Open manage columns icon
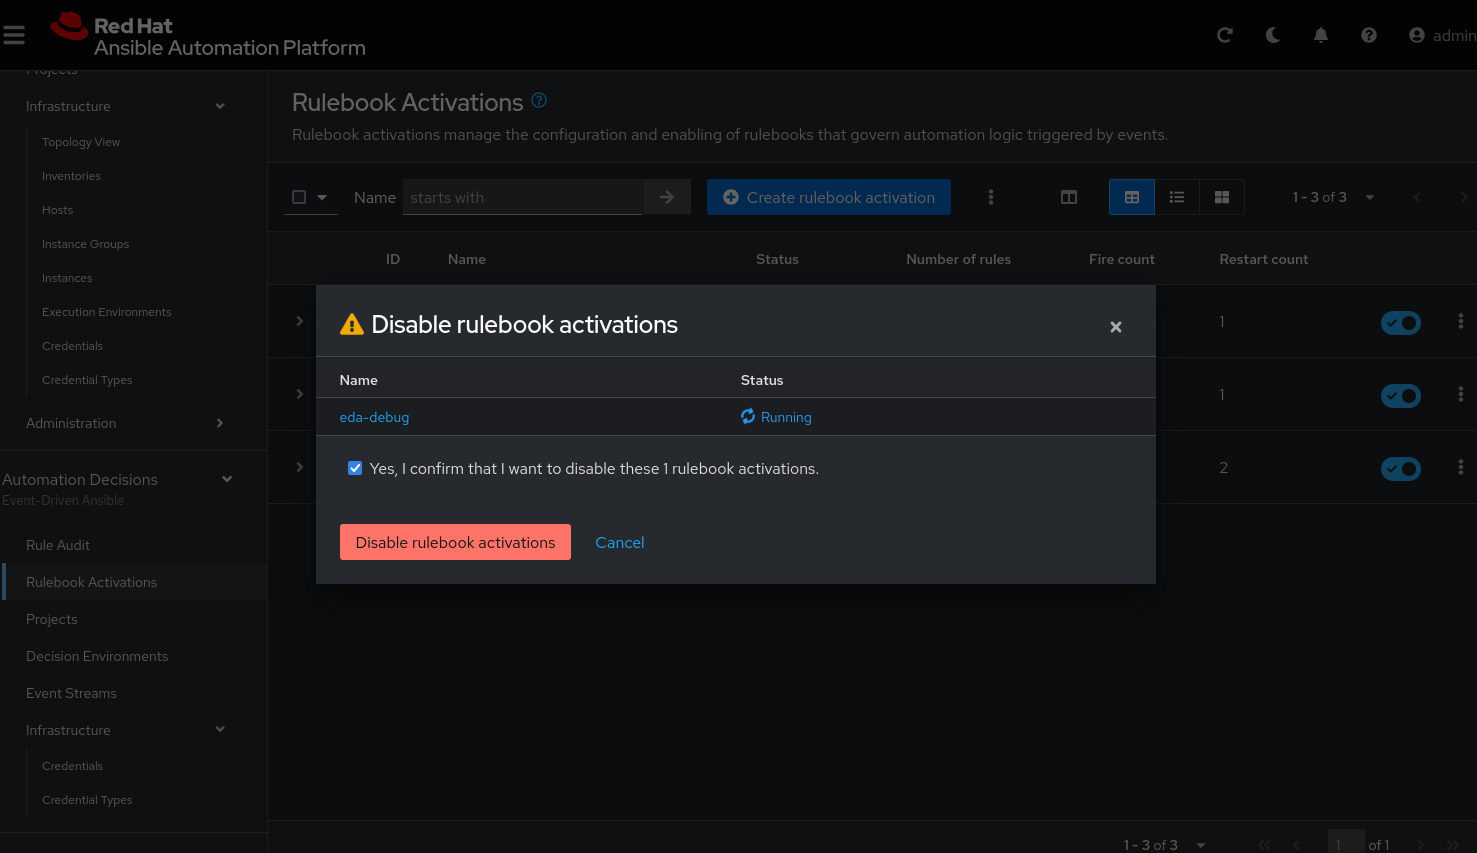The image size is (1477, 853). (1069, 197)
